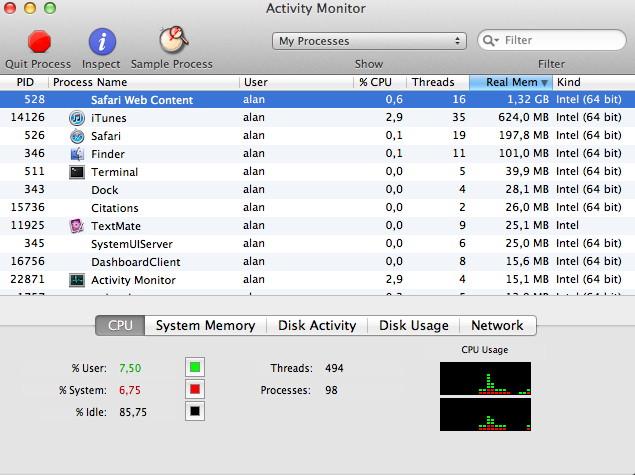Click the % System value 6,75
635x475 pixels.
(x=130, y=390)
